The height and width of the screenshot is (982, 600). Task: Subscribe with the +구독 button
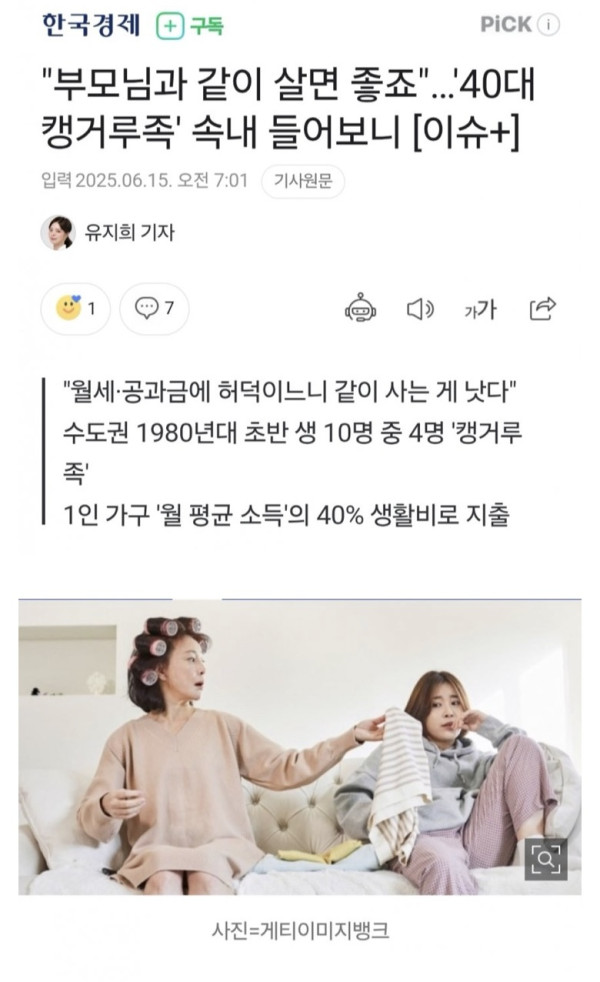(x=190, y=26)
